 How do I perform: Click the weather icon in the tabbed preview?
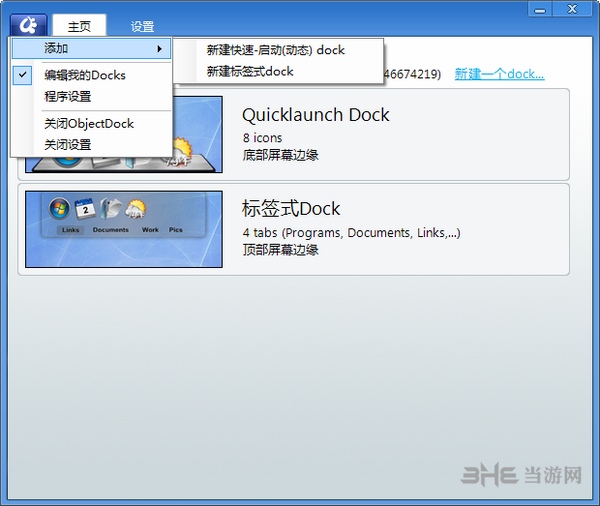pos(135,209)
